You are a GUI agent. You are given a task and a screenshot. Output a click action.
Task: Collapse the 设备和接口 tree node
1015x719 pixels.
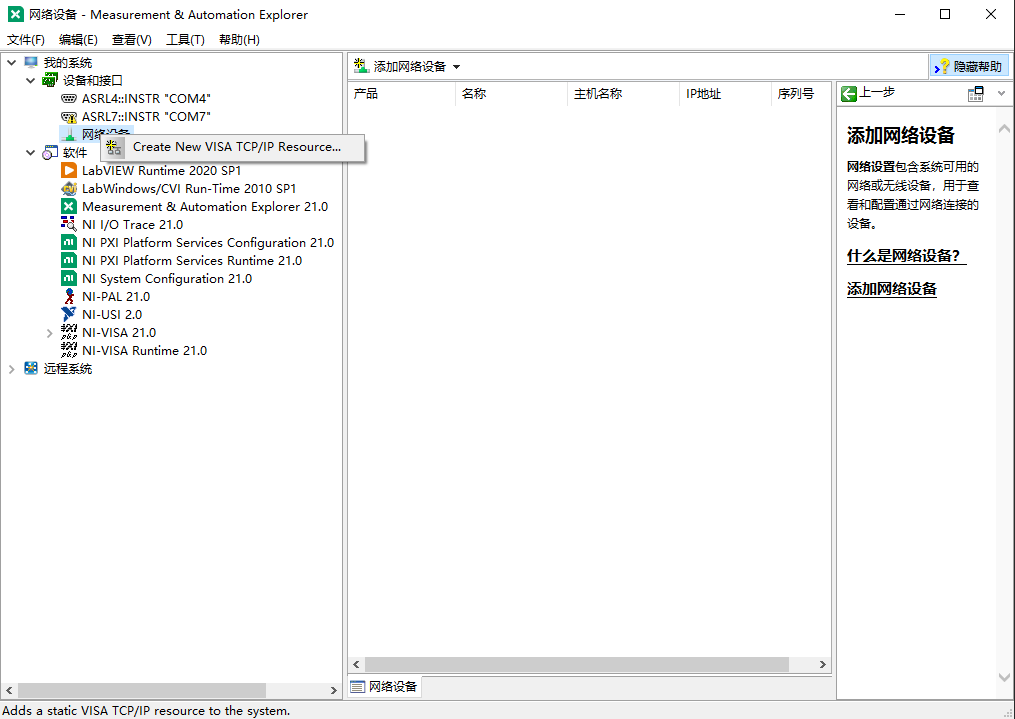click(30, 81)
